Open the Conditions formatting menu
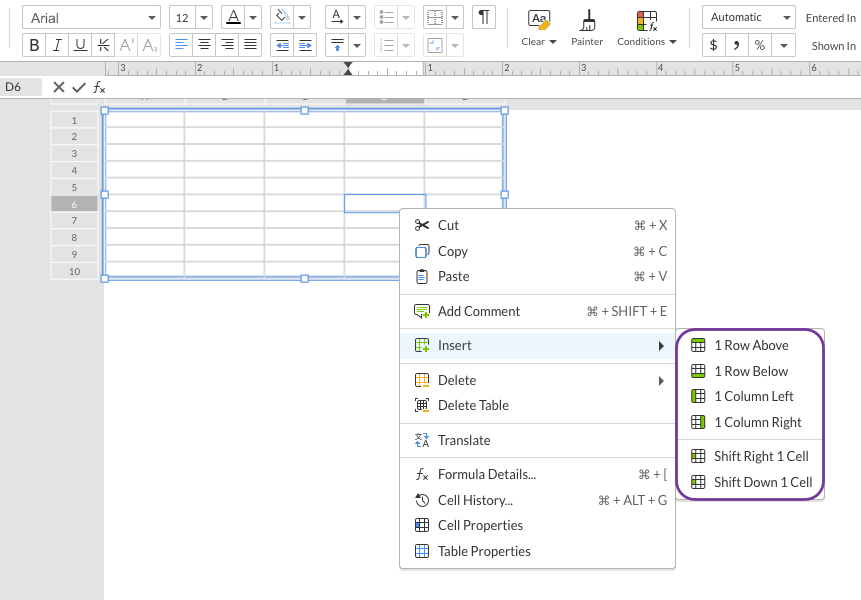Screen dimensions: 861x600 (x=646, y=28)
